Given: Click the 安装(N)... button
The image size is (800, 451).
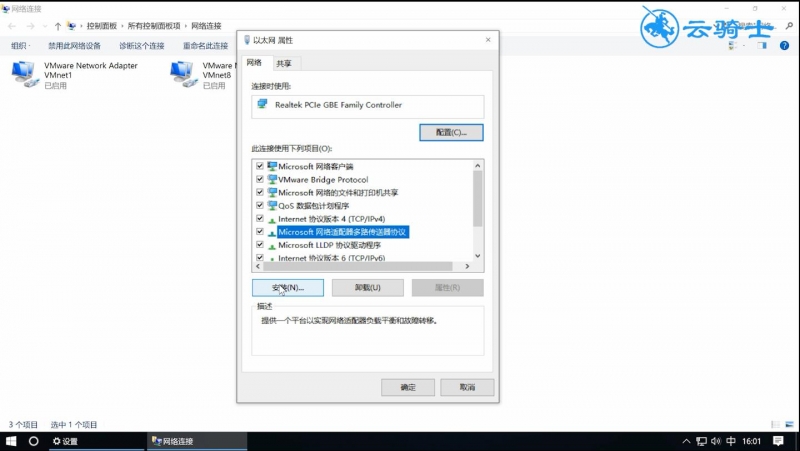Looking at the screenshot, I should coord(288,287).
